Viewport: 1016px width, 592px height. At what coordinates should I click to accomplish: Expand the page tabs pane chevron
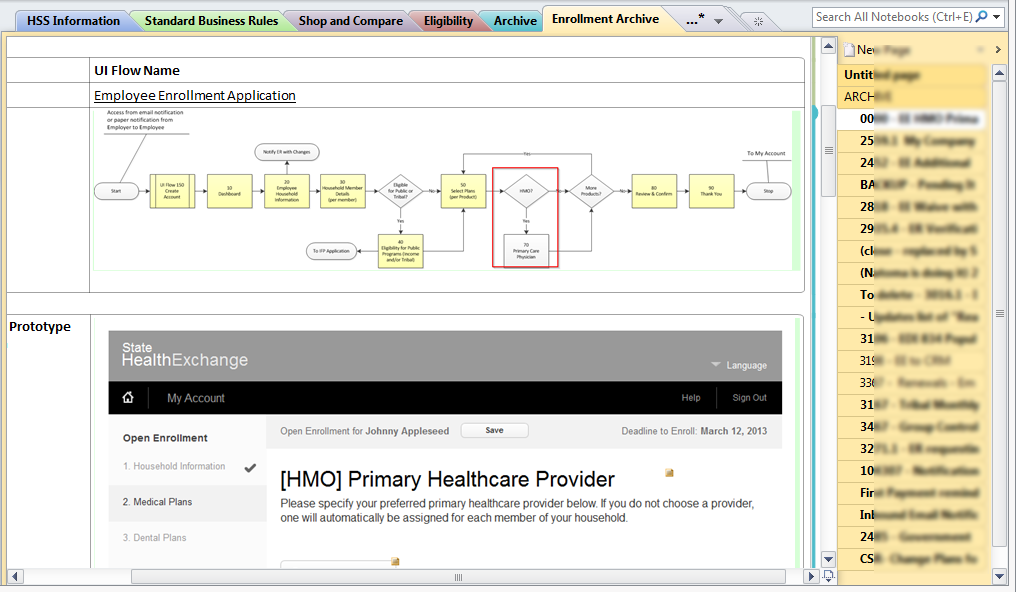coord(998,50)
